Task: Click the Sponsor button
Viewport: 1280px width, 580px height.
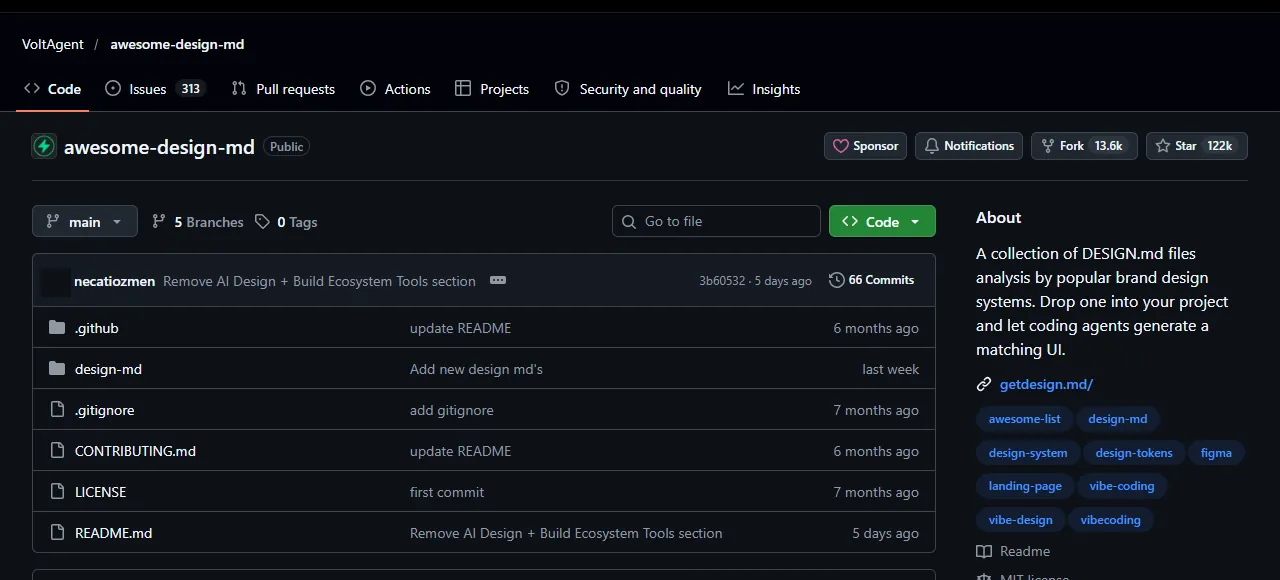Action: [x=866, y=146]
